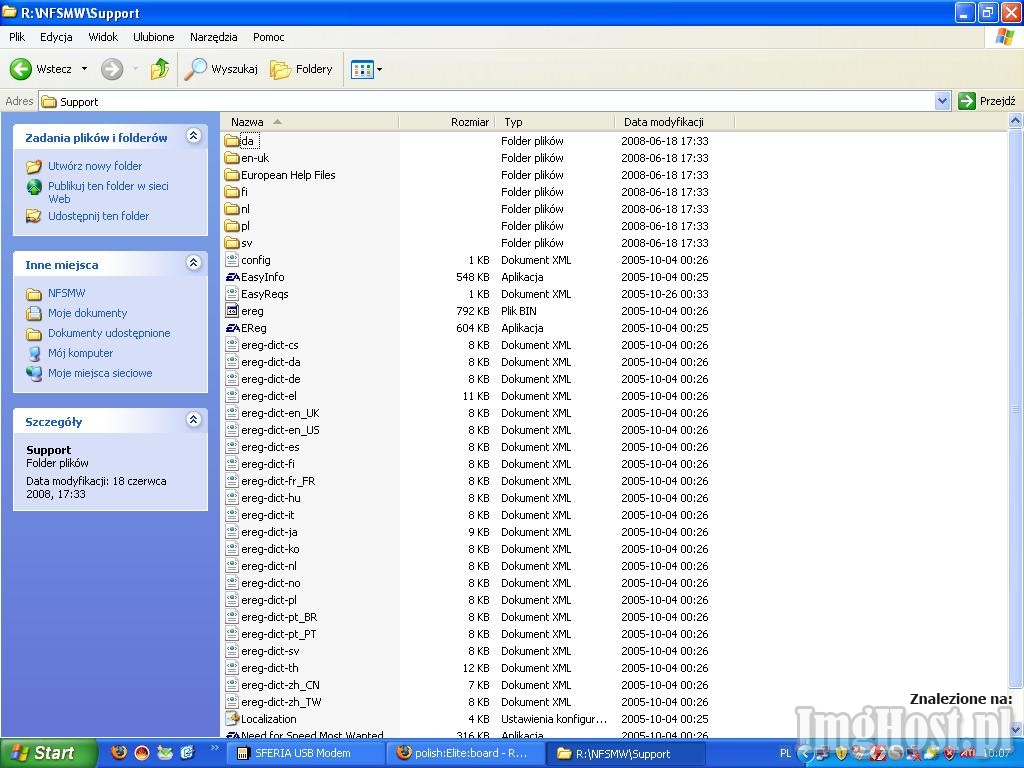Switch to polish:Elite:board taskbar button
1024x768 pixels.
(465, 753)
